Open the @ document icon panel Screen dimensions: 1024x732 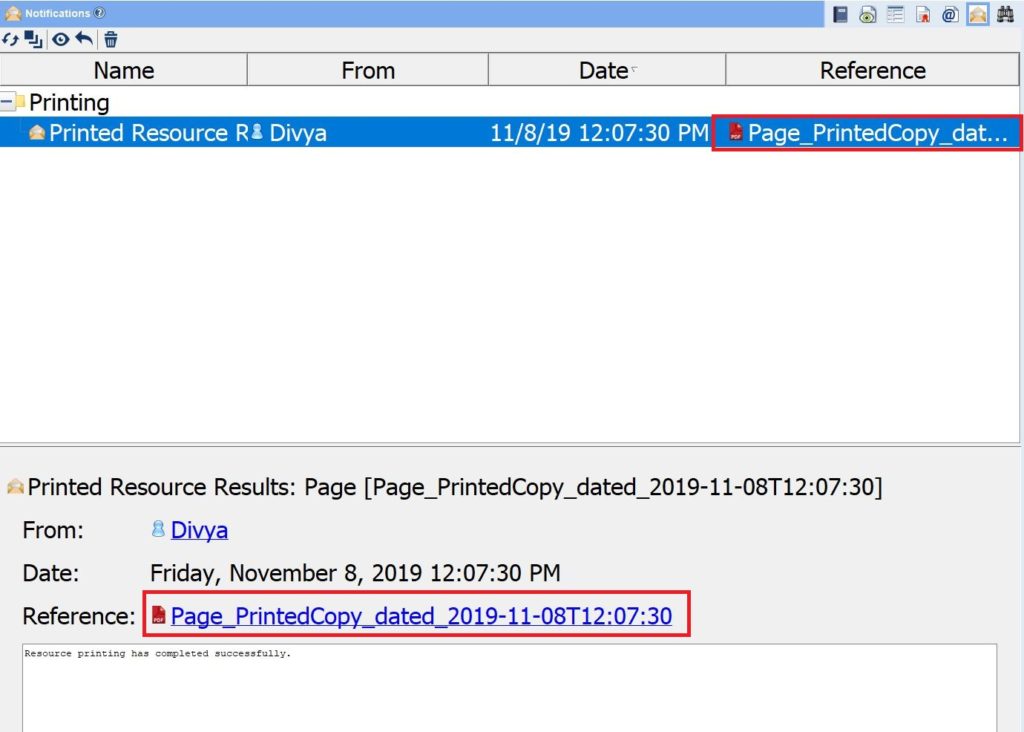click(950, 14)
